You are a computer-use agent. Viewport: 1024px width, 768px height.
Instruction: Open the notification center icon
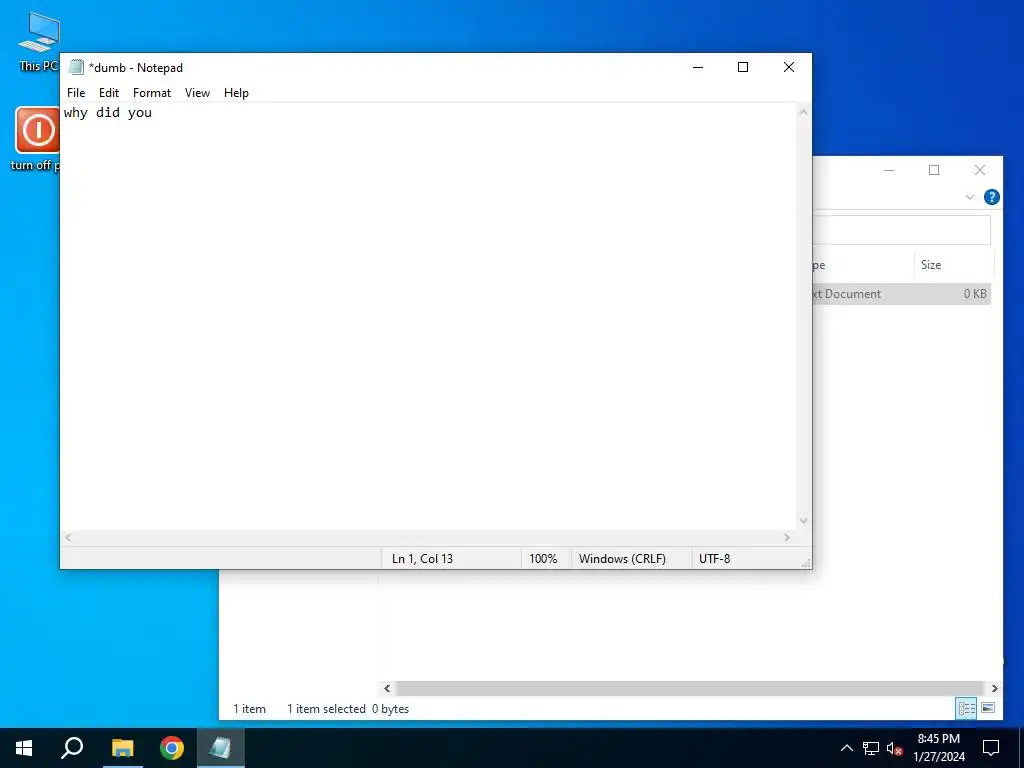[x=991, y=748]
